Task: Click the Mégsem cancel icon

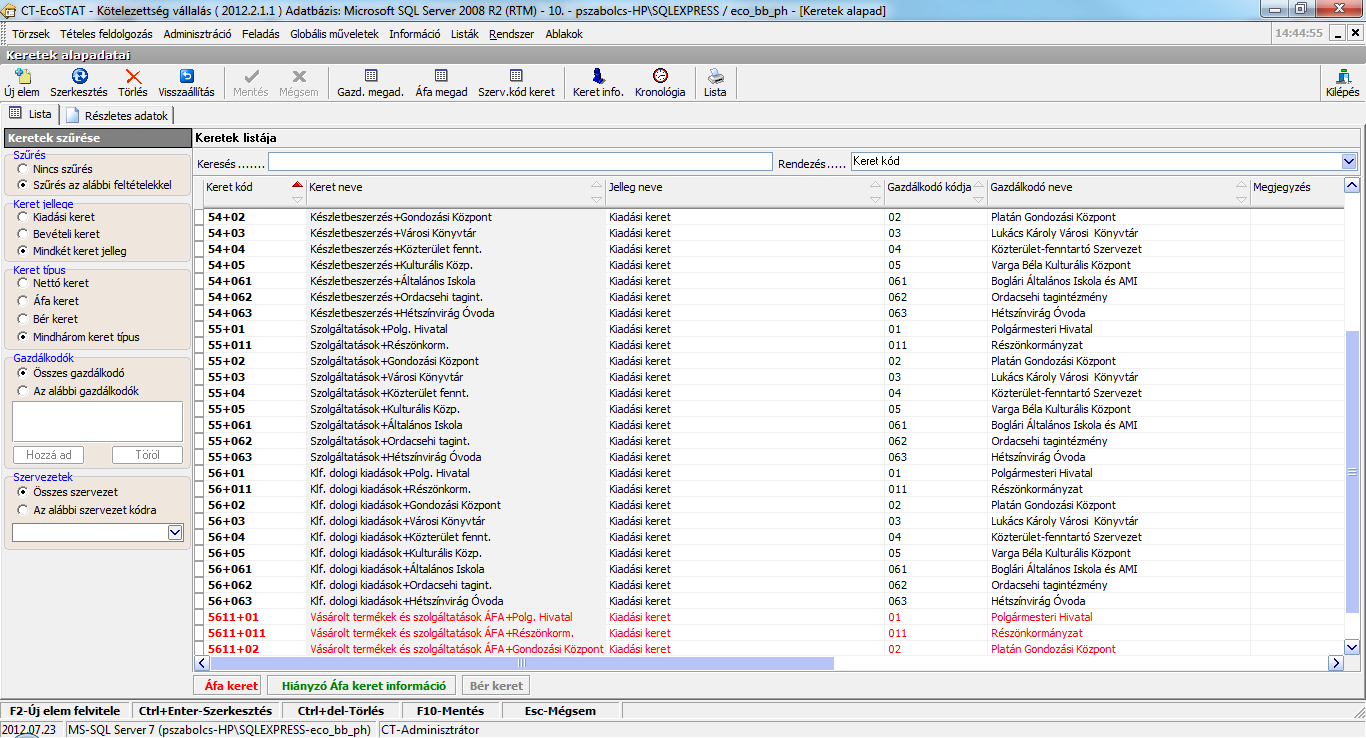Action: (298, 76)
